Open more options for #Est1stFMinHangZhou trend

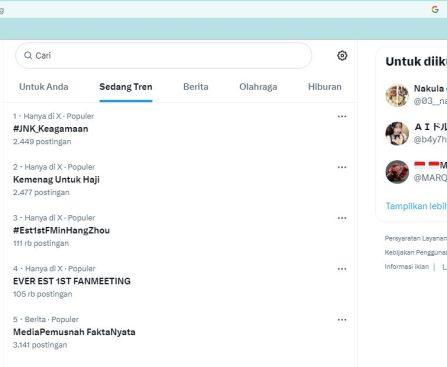click(342, 218)
